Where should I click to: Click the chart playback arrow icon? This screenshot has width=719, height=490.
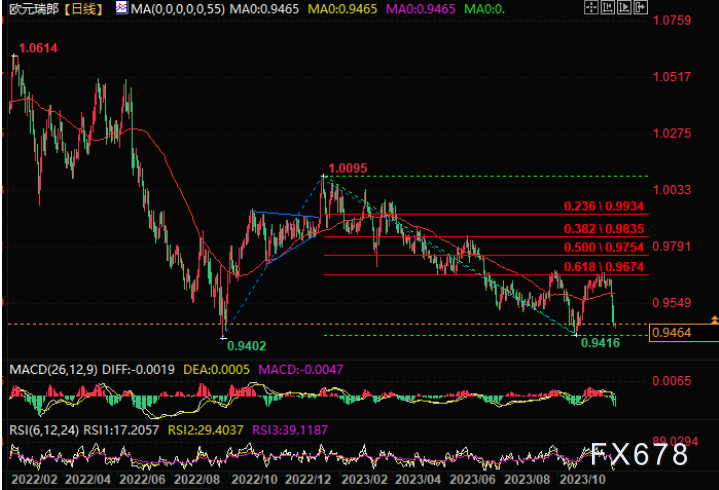click(x=624, y=7)
